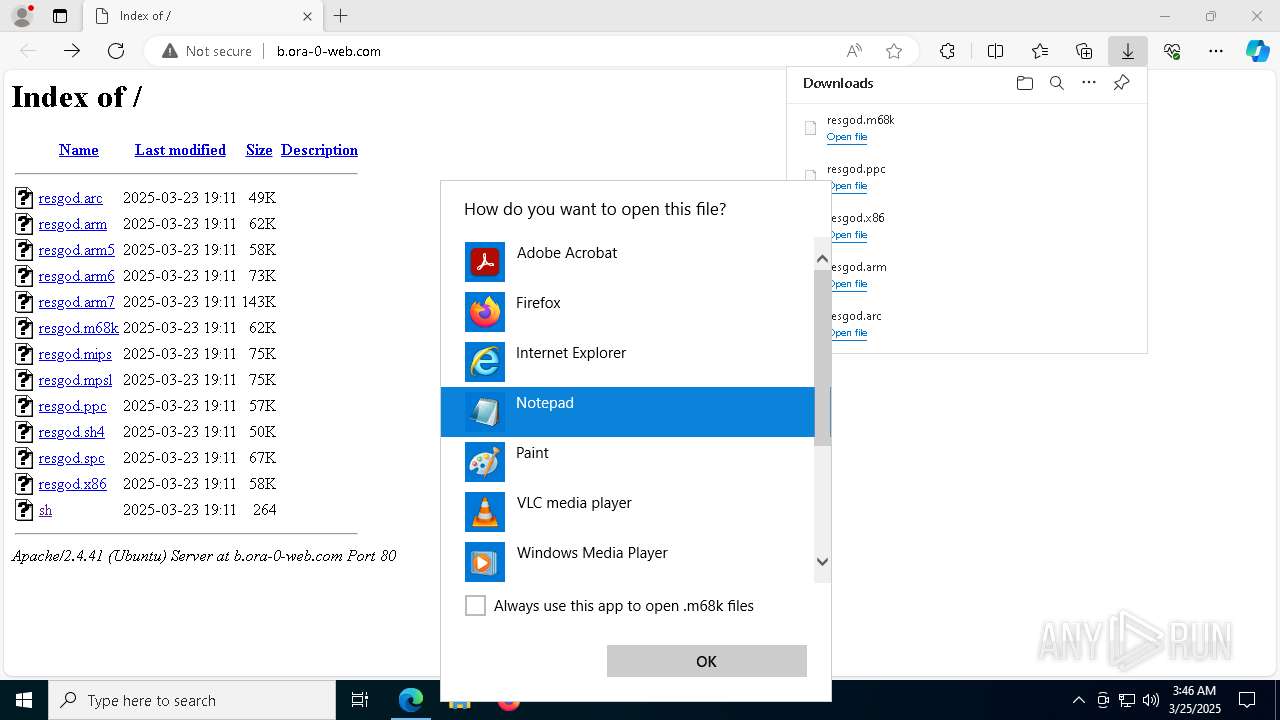Toggle the Downloads toolbar icon
Image resolution: width=1280 pixels, height=720 pixels.
pos(1128,51)
